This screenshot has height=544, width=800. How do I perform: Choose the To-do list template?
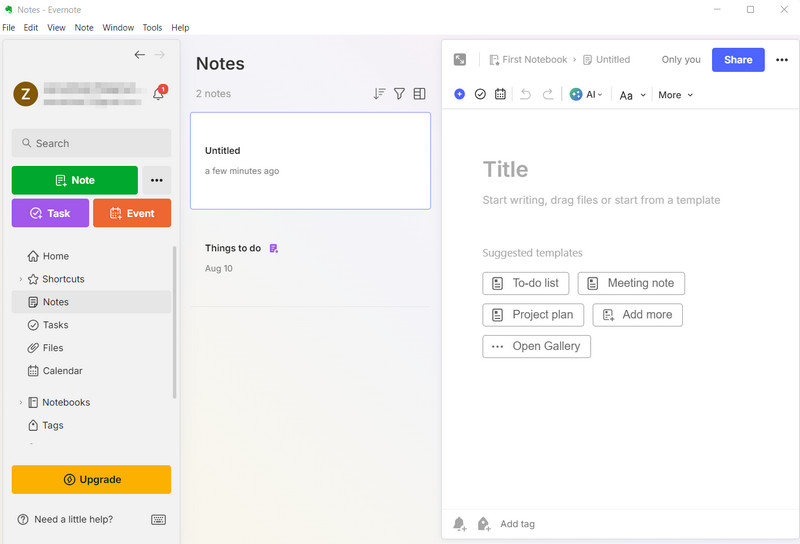tap(526, 283)
